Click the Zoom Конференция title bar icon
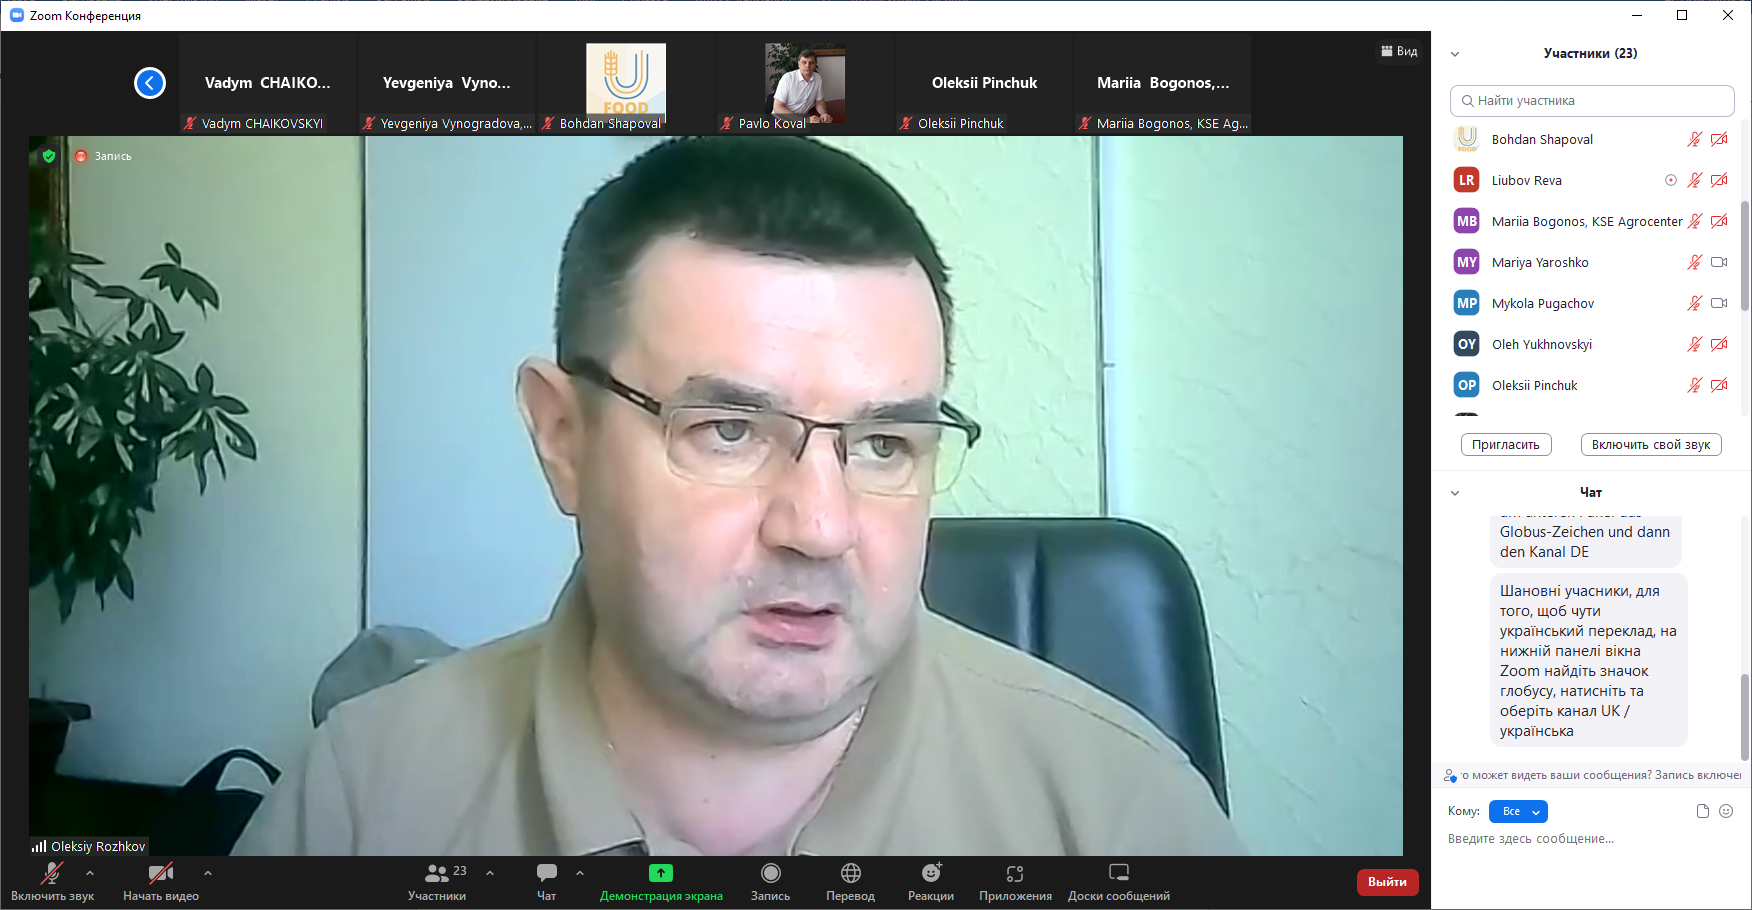 click(17, 16)
